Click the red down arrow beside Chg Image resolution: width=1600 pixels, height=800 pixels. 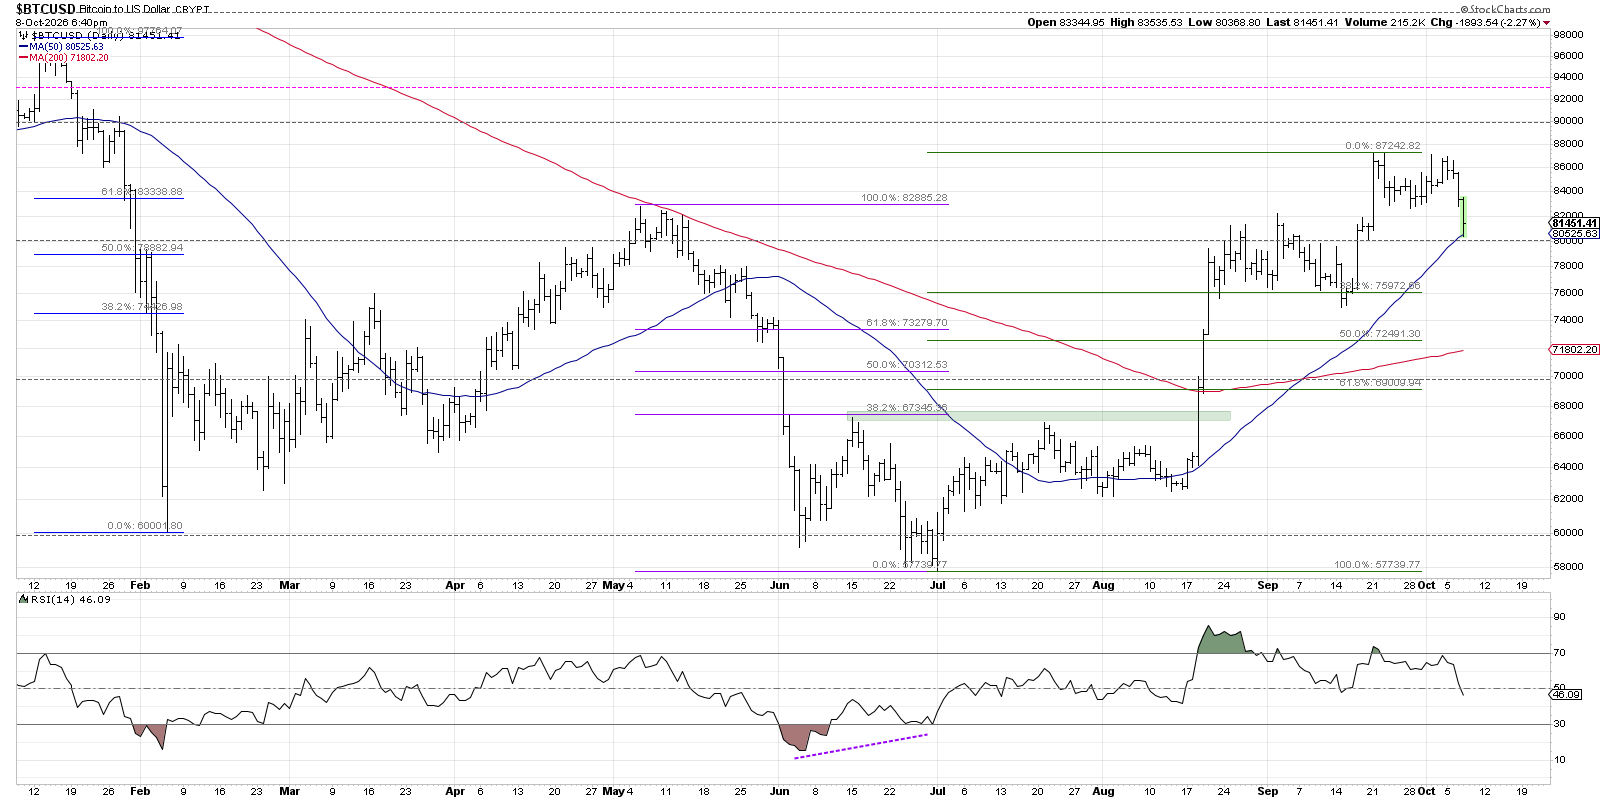1546,23
